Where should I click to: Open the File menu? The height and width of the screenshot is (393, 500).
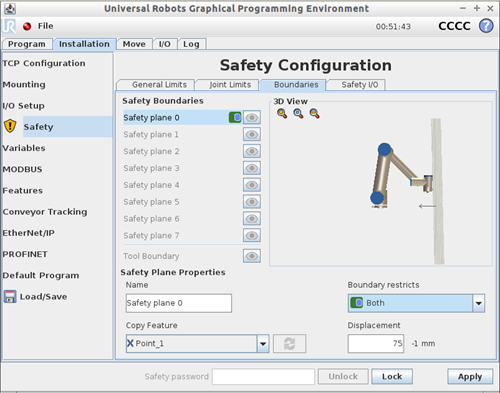[x=45, y=26]
